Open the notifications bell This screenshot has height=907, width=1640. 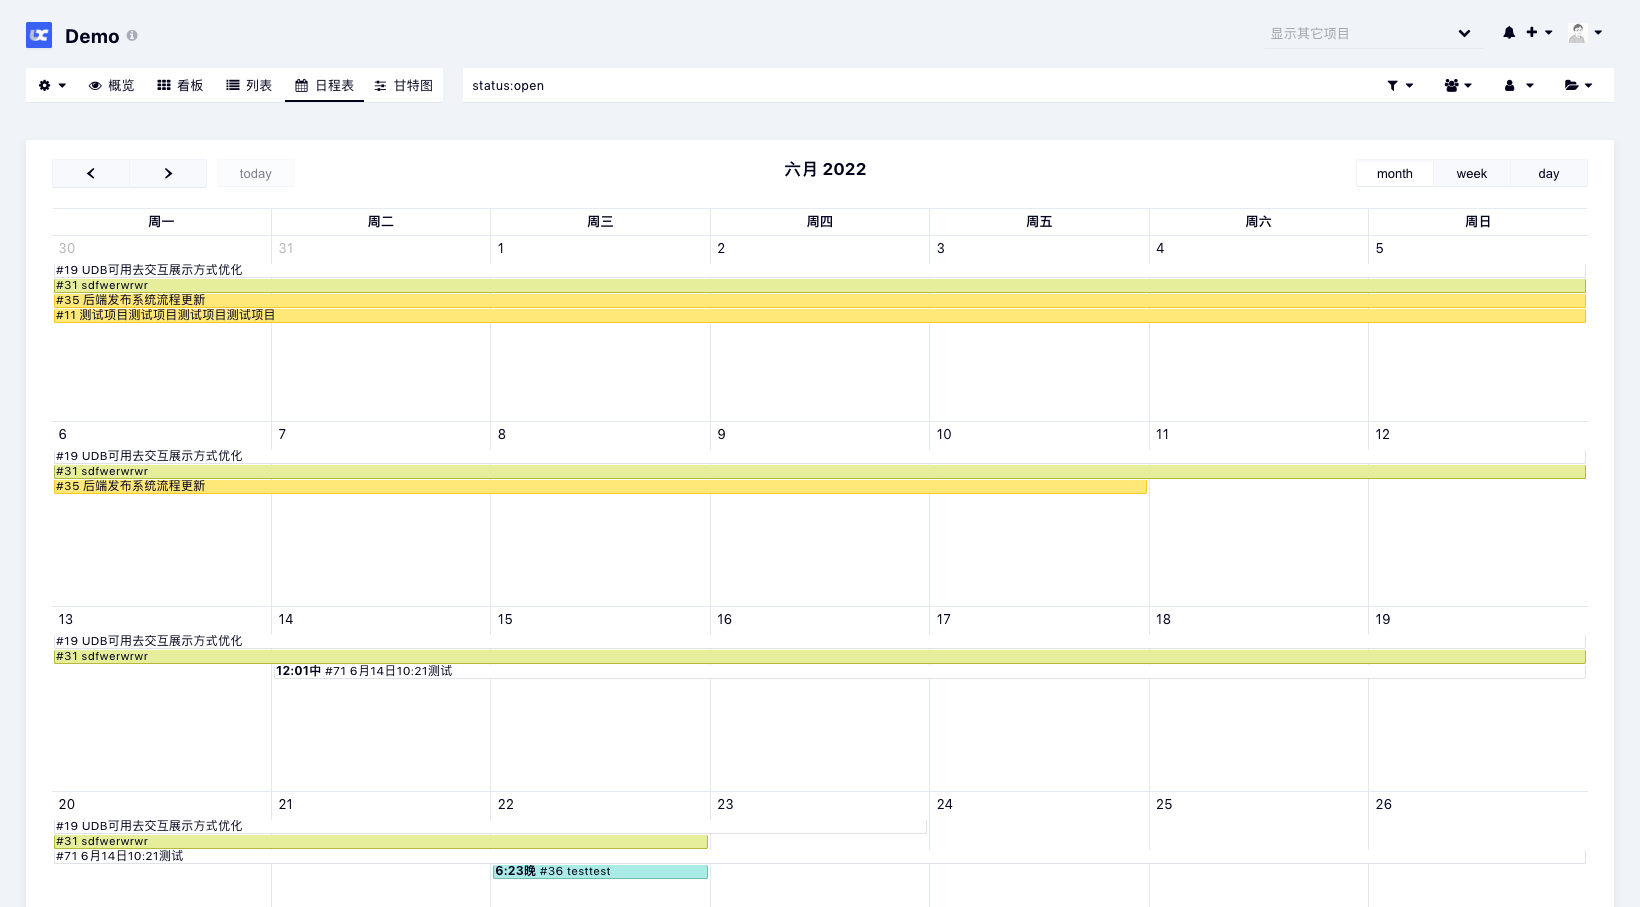pyautogui.click(x=1509, y=33)
